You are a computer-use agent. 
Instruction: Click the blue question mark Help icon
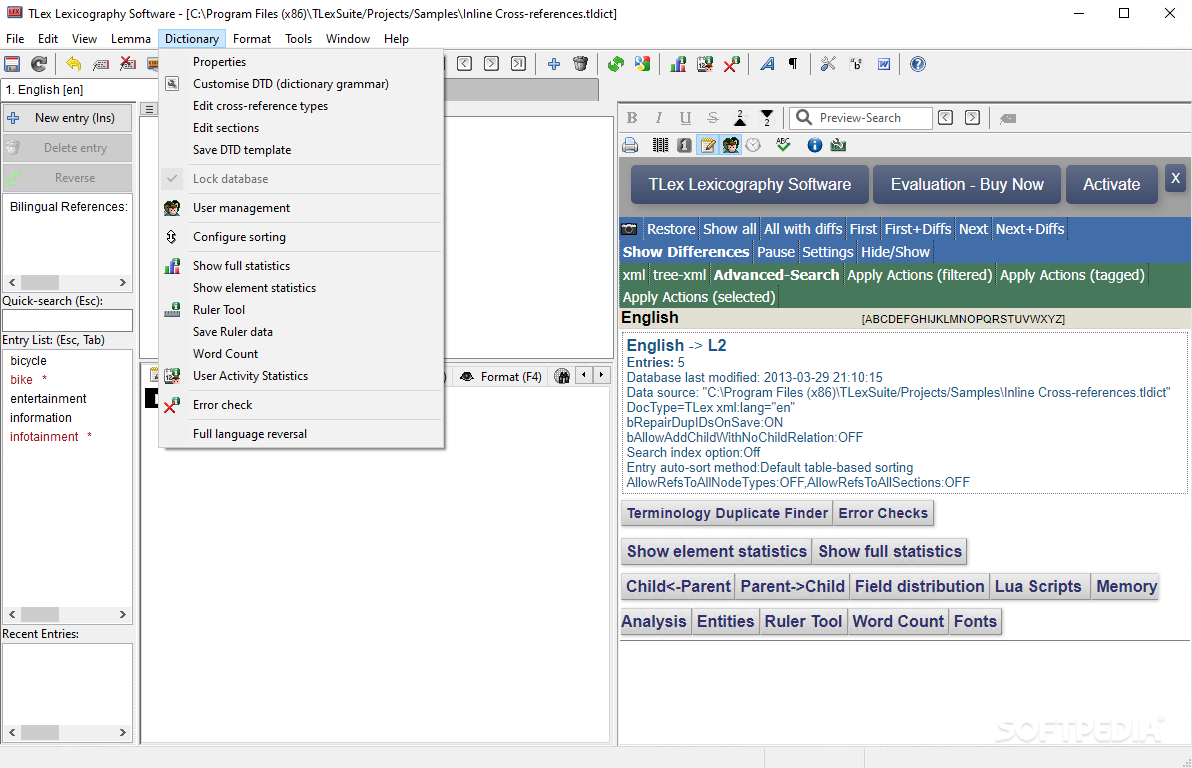tap(918, 64)
